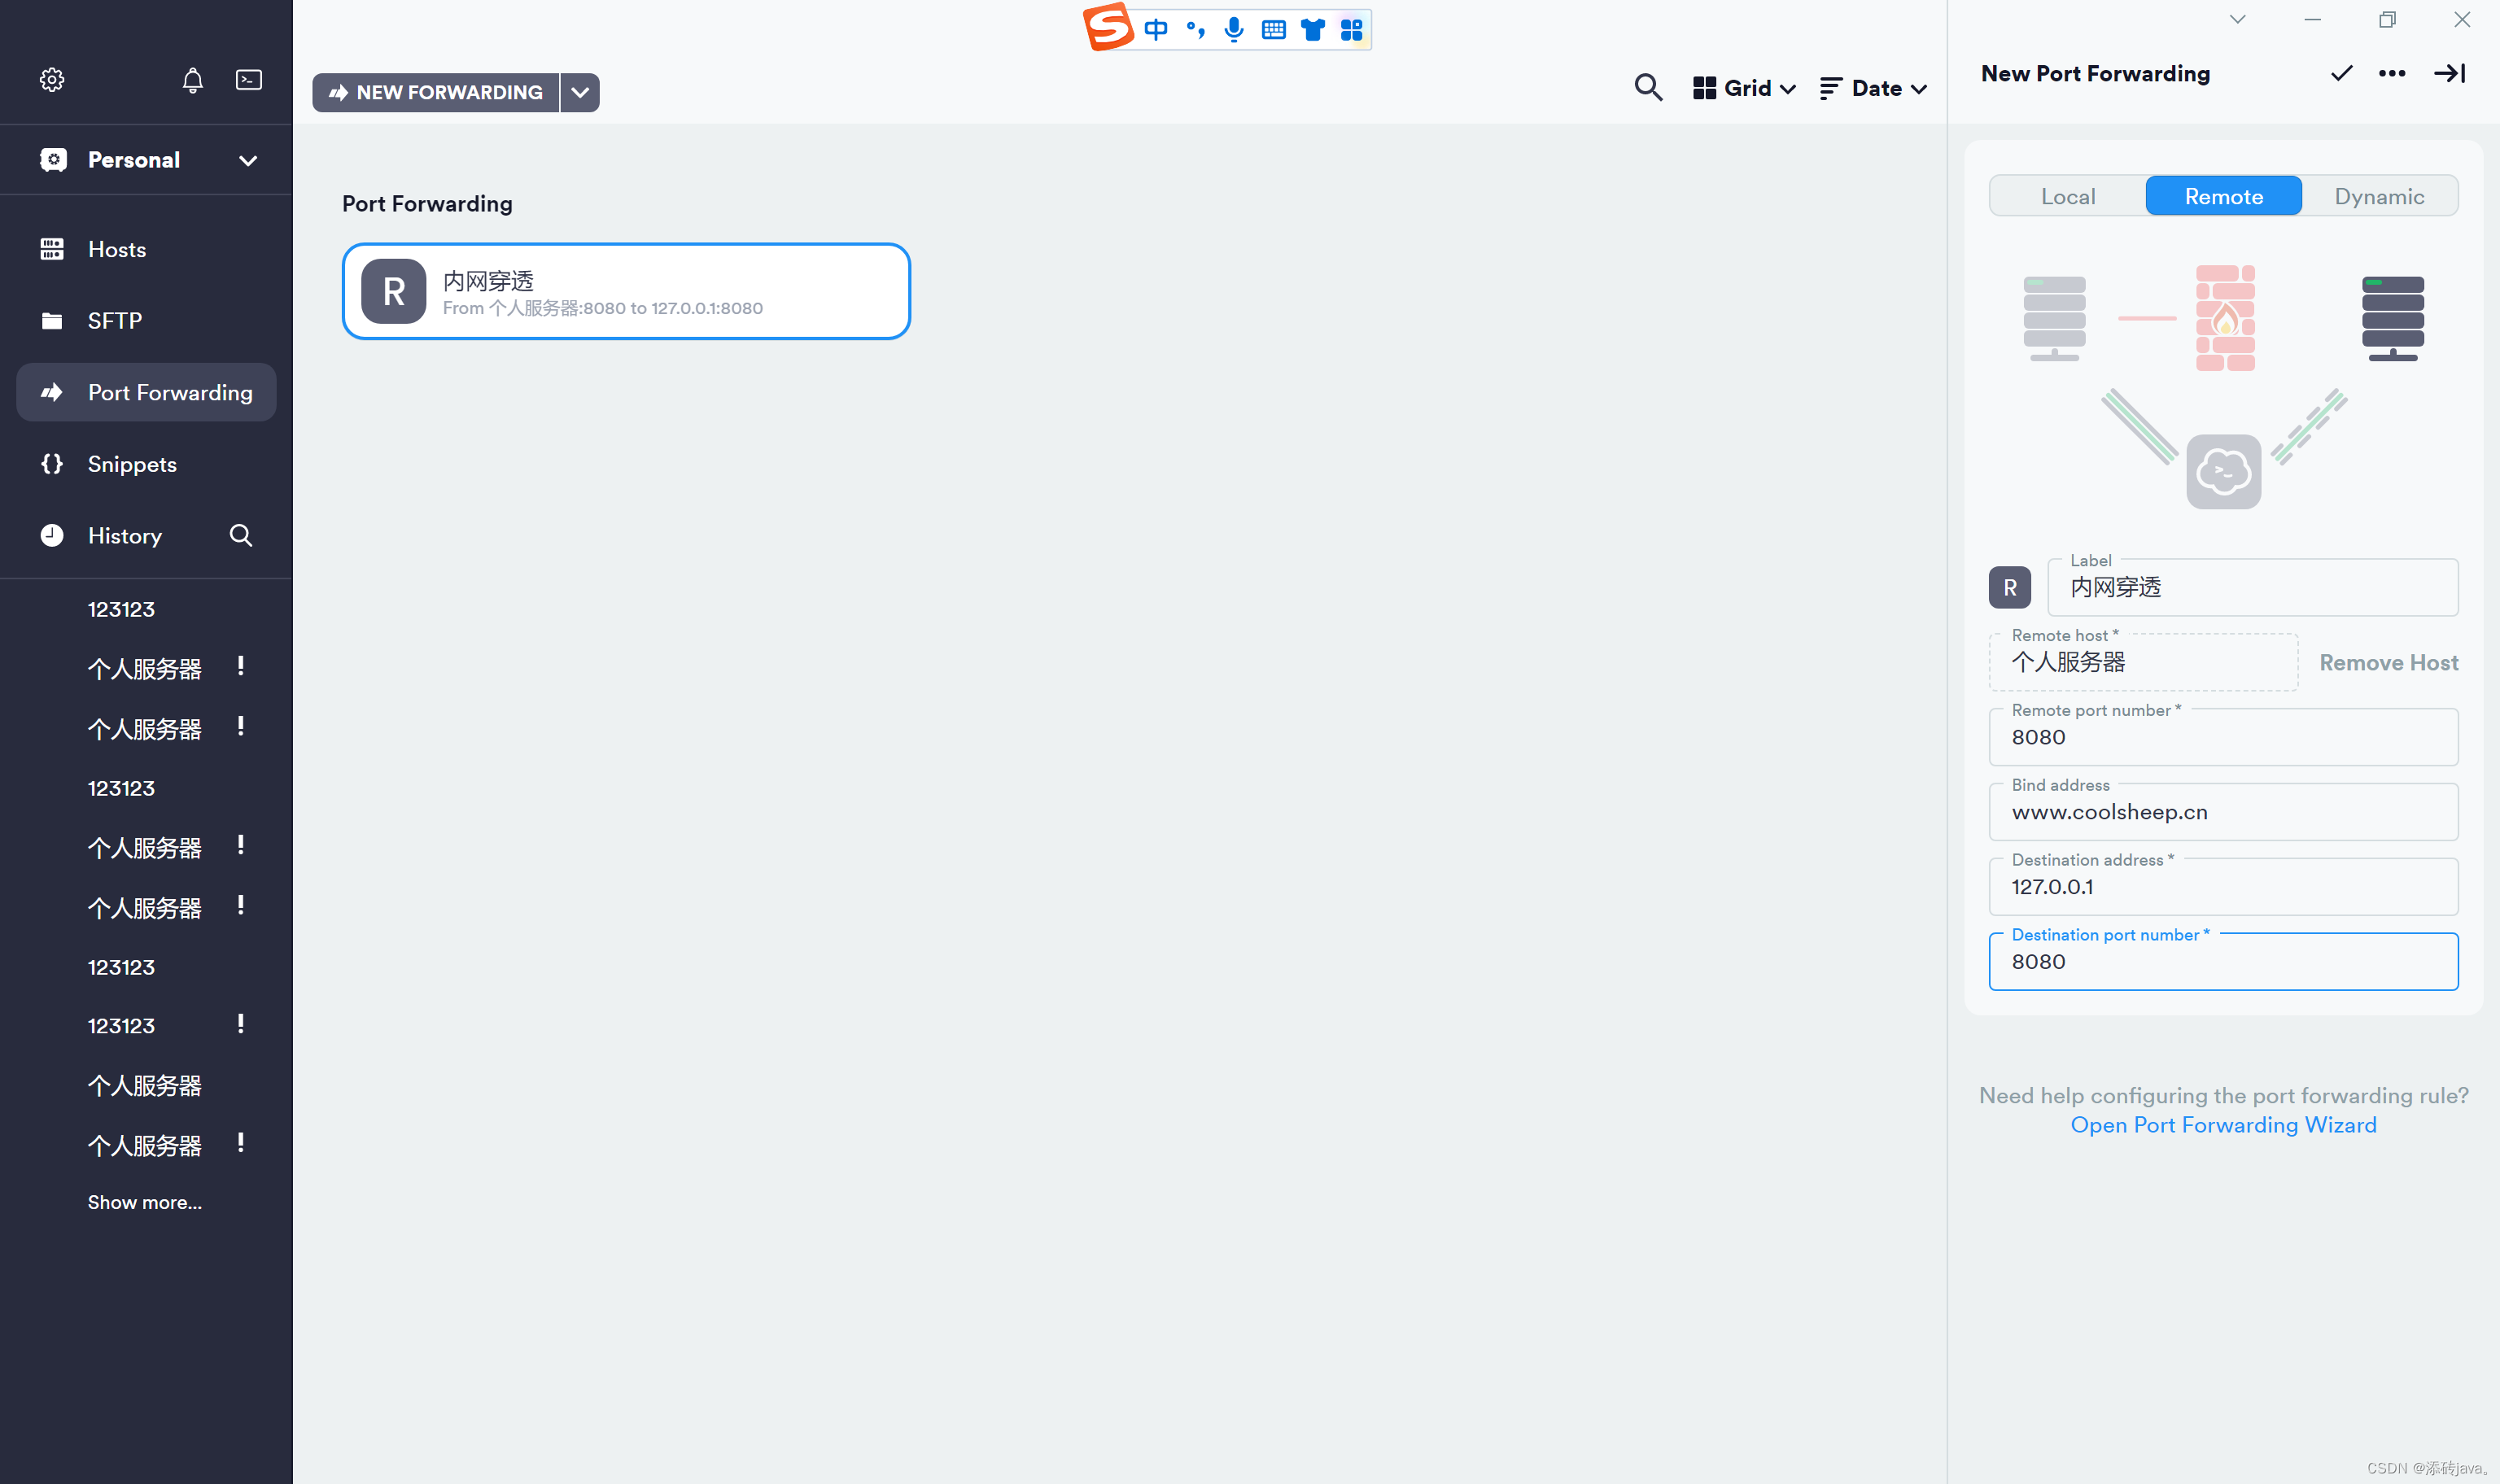Open the local terminal icon
Viewport: 2500px width, 1484px height.
coord(249,80)
